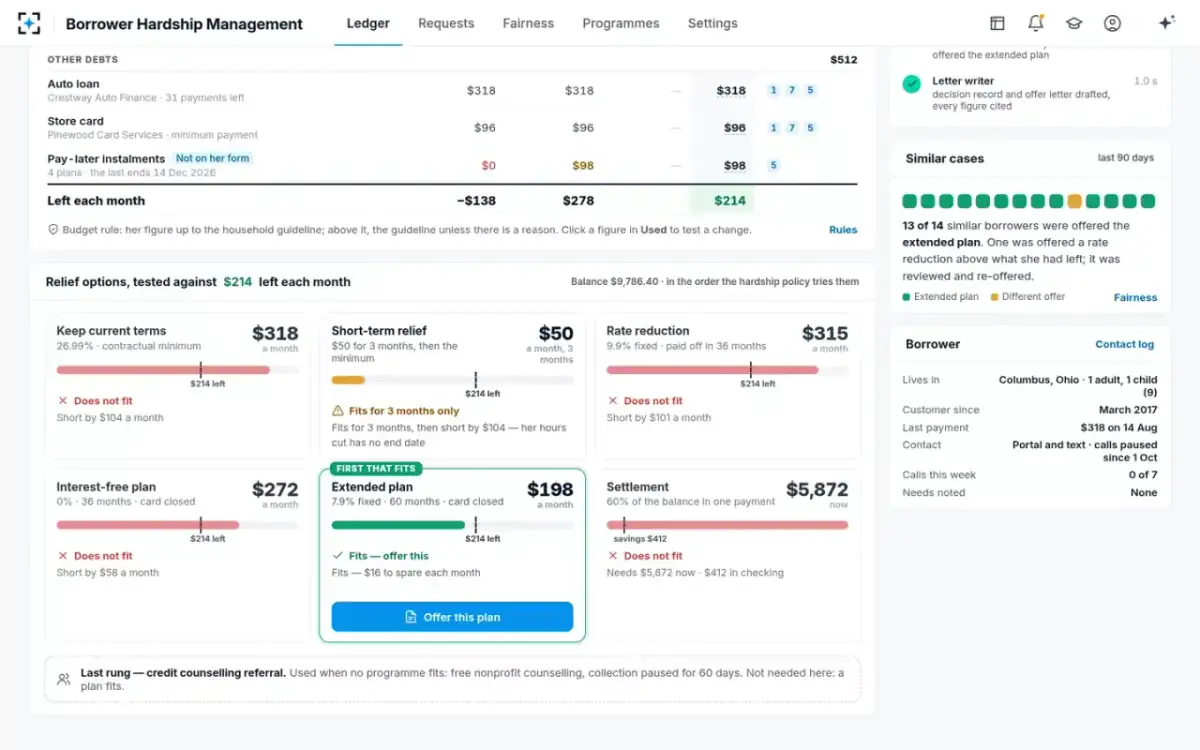
Task: Click the $5,872 Settlement amount
Action: pyautogui.click(x=817, y=490)
